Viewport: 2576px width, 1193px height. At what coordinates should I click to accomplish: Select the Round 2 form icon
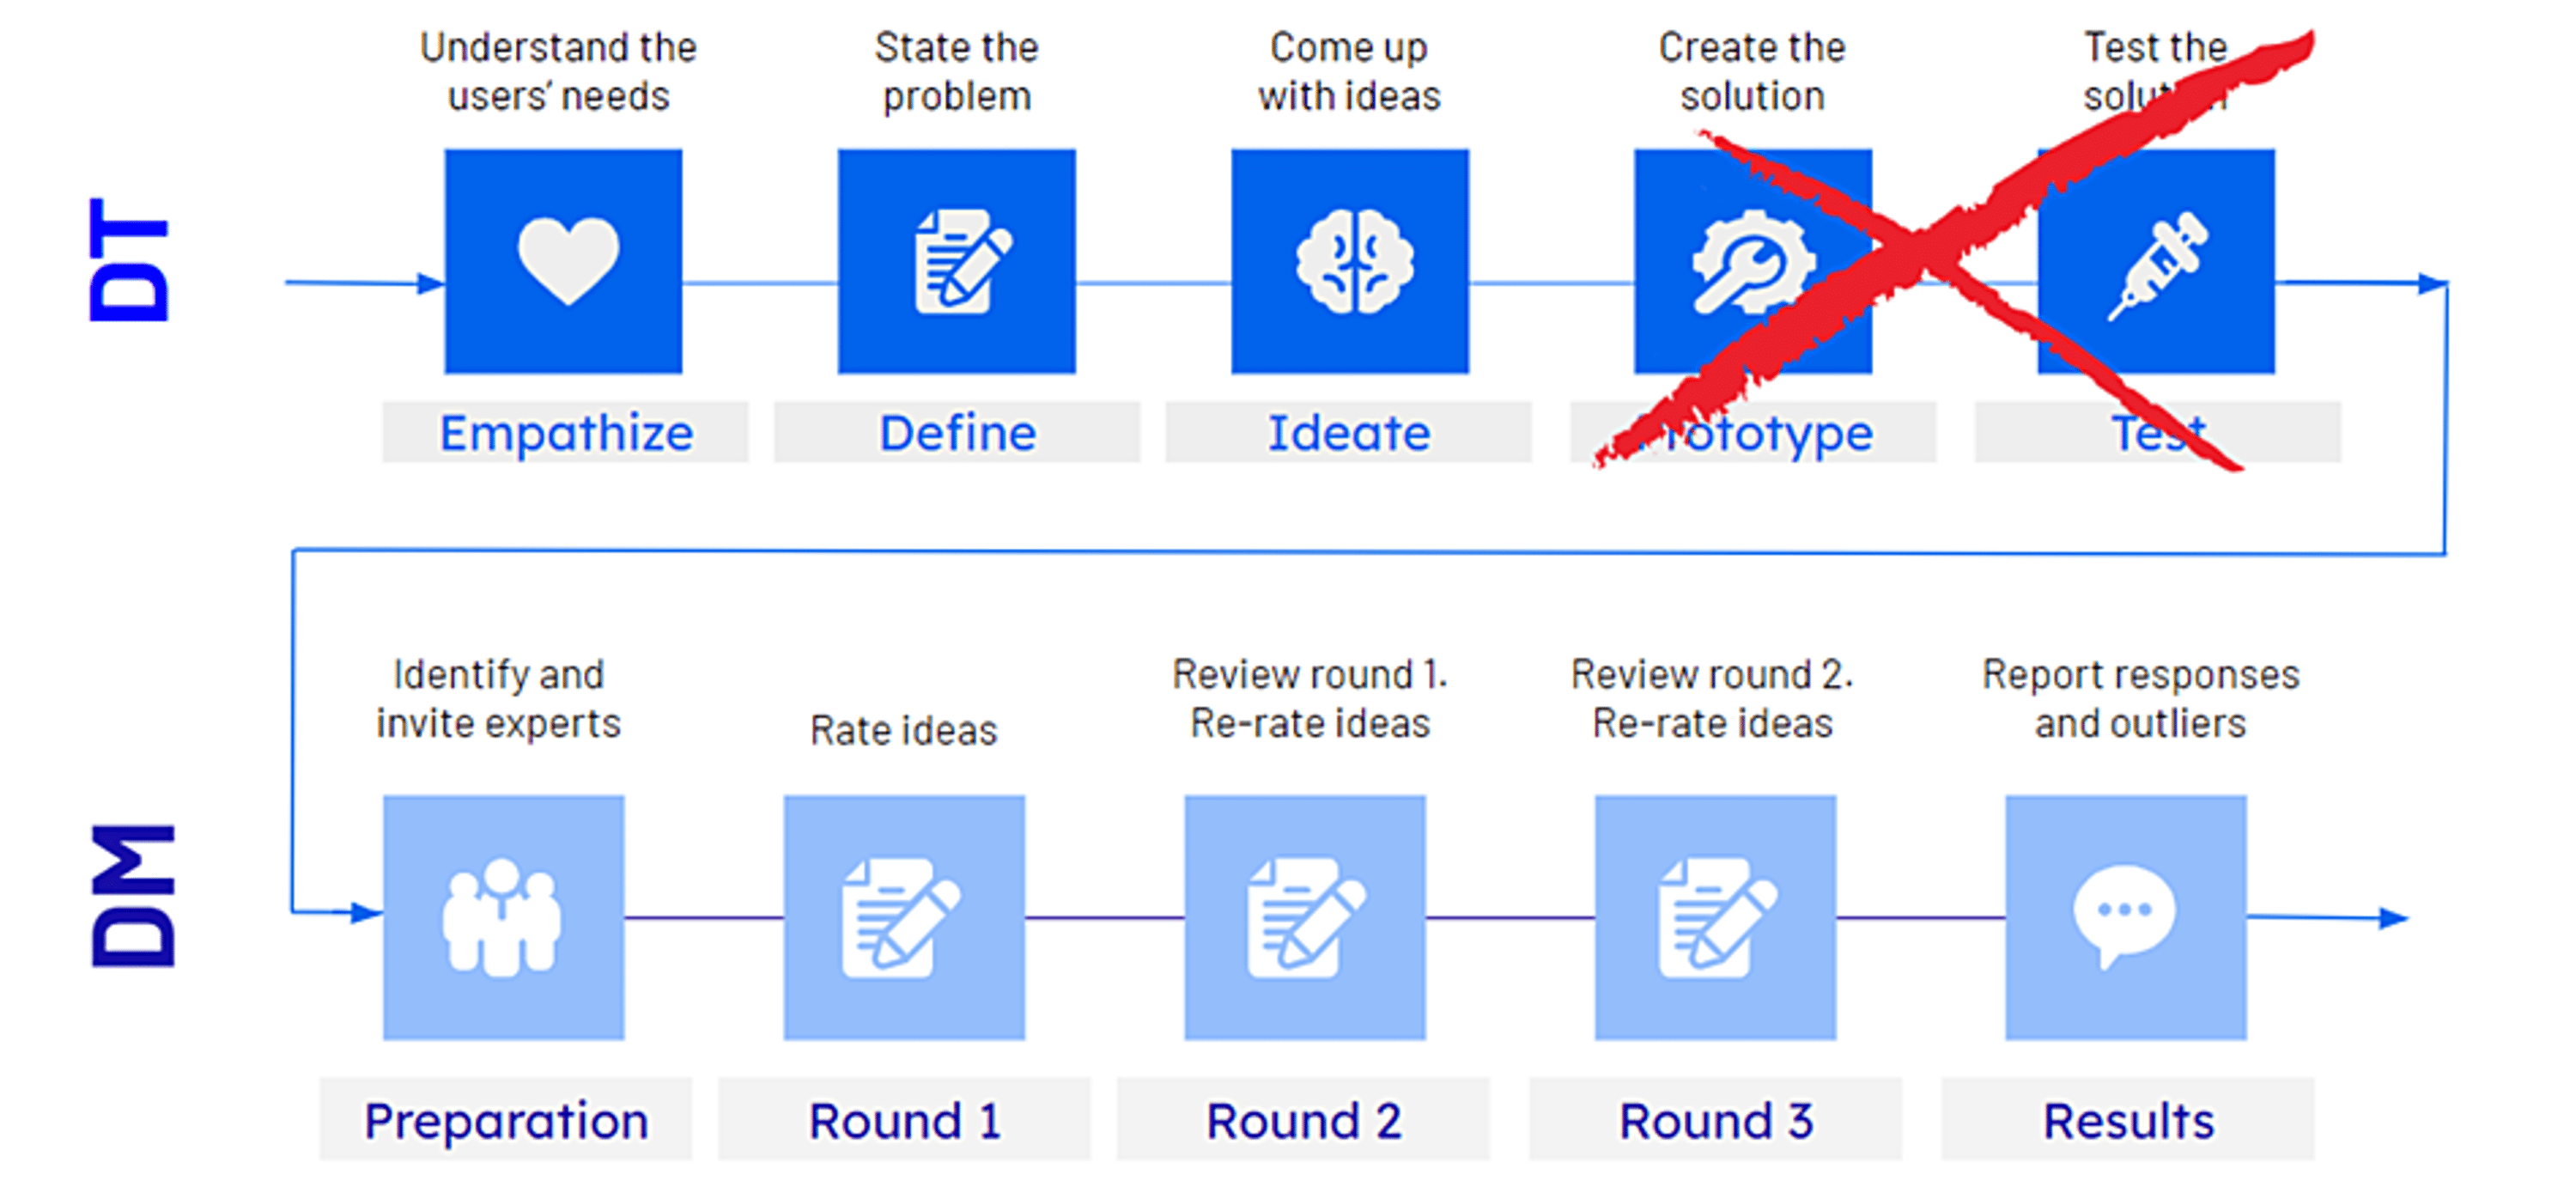click(1305, 917)
